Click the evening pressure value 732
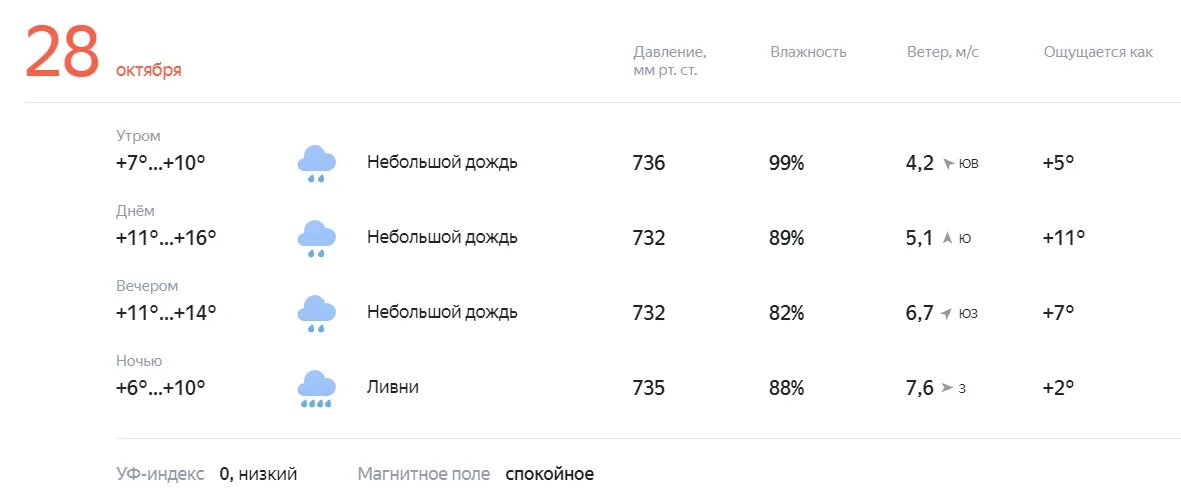This screenshot has width=1181, height=496. pos(648,313)
